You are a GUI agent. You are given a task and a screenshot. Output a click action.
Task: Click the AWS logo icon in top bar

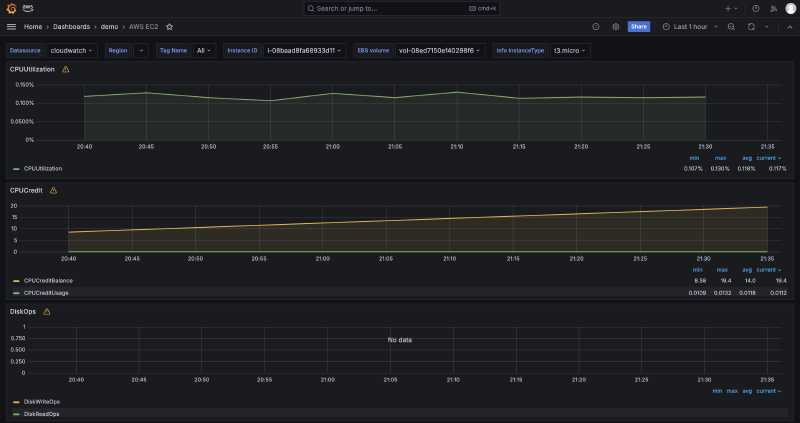28,8
